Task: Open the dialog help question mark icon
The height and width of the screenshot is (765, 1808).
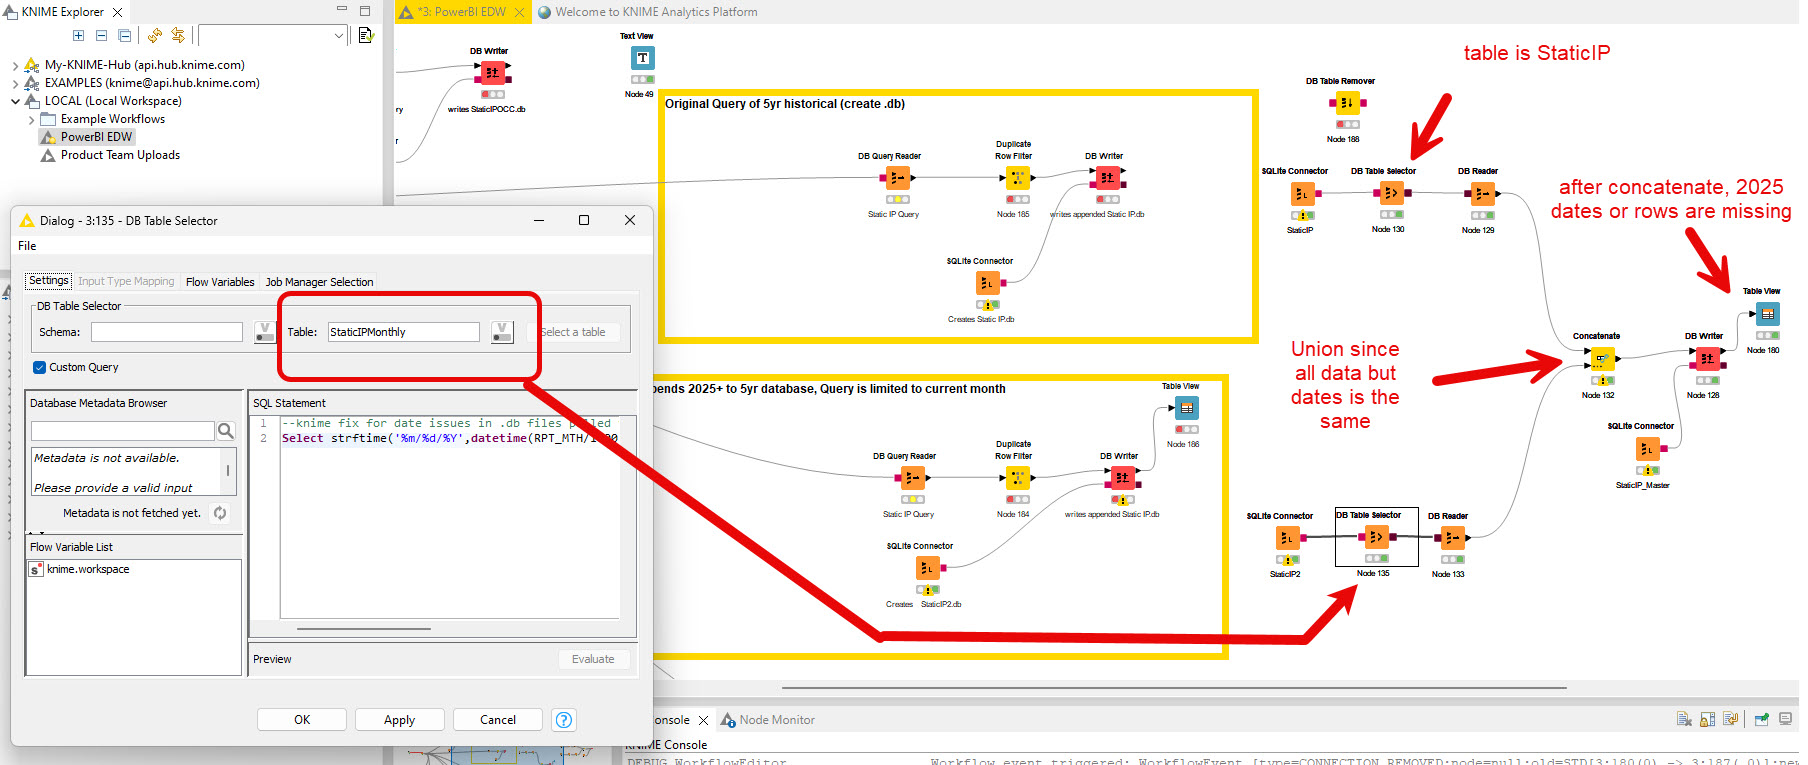Action: point(564,720)
